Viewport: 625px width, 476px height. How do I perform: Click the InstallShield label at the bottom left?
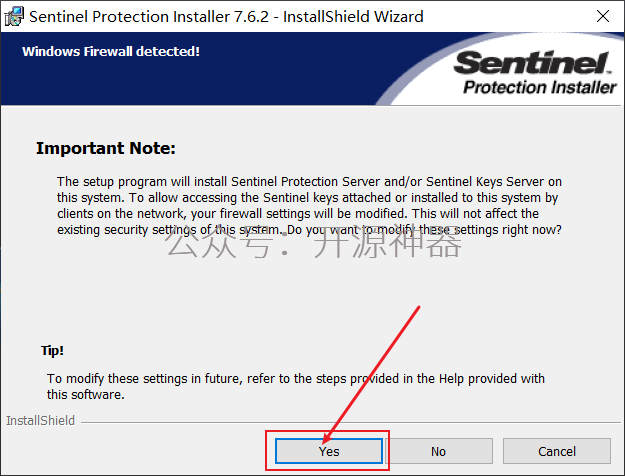(40, 421)
